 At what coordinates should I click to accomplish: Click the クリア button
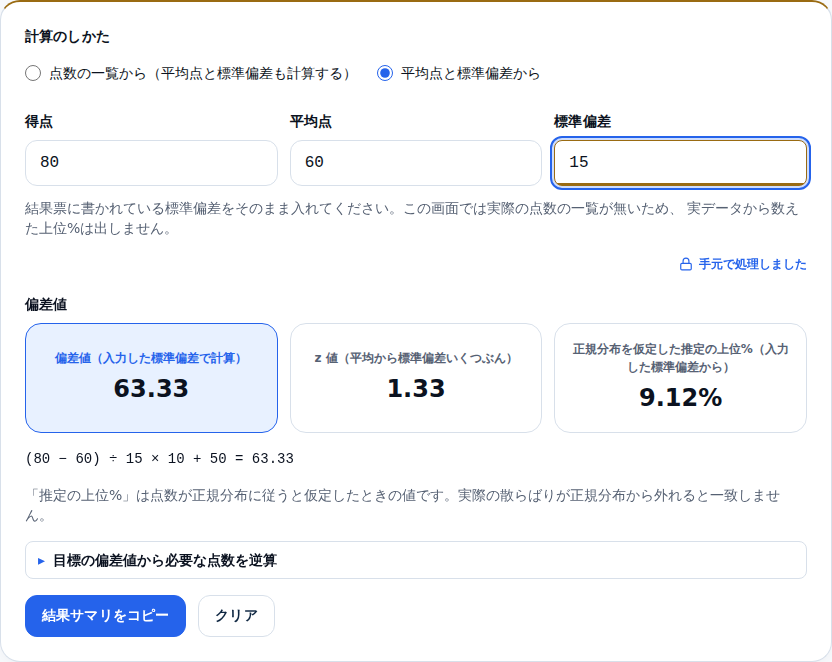[x=236, y=615]
